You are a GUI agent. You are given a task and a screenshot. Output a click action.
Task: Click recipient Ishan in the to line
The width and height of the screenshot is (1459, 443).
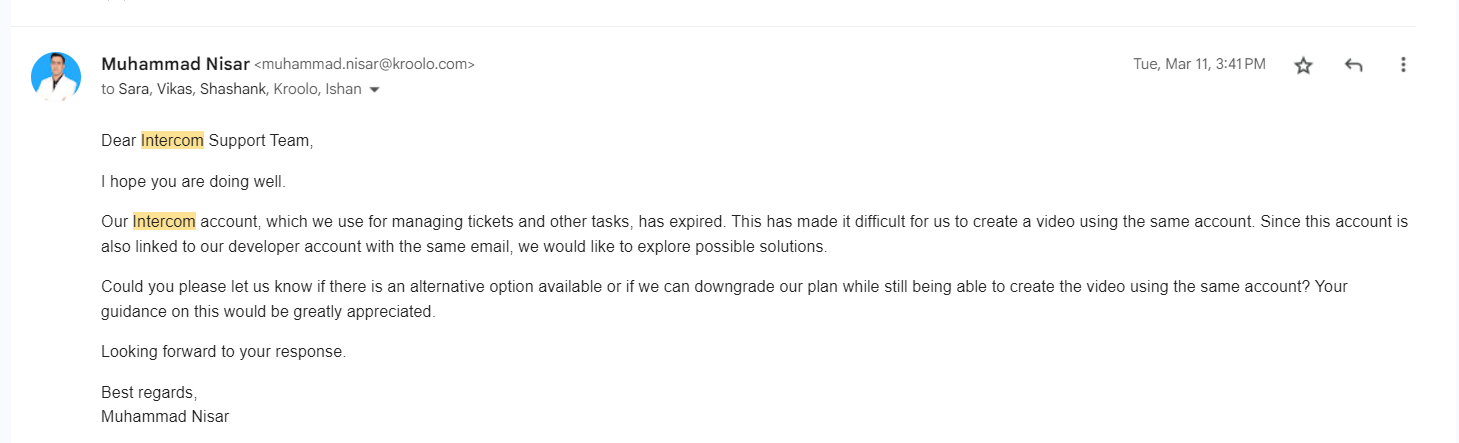344,89
